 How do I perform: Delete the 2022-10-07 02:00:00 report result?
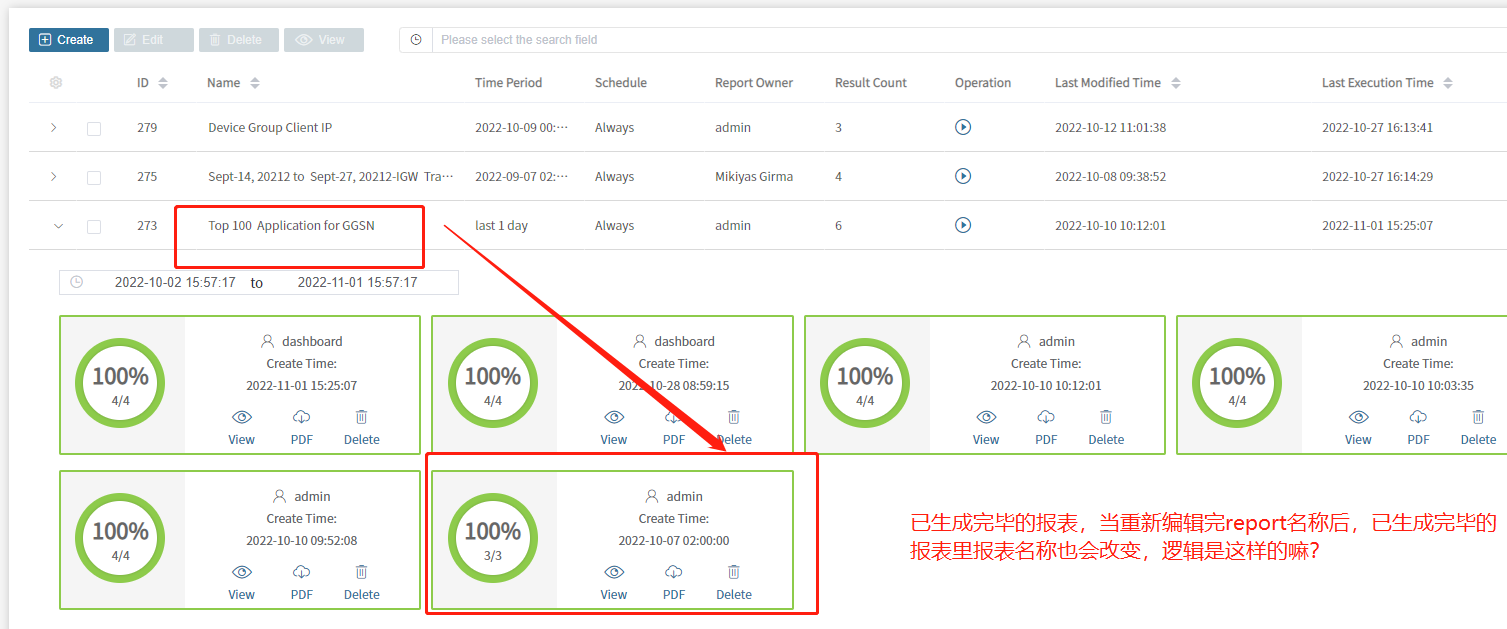click(x=733, y=572)
